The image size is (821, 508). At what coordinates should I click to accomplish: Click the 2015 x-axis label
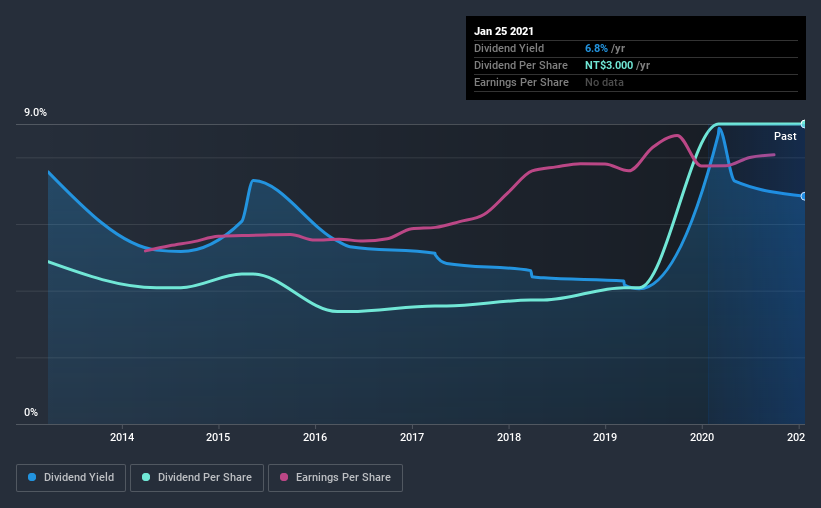click(218, 437)
